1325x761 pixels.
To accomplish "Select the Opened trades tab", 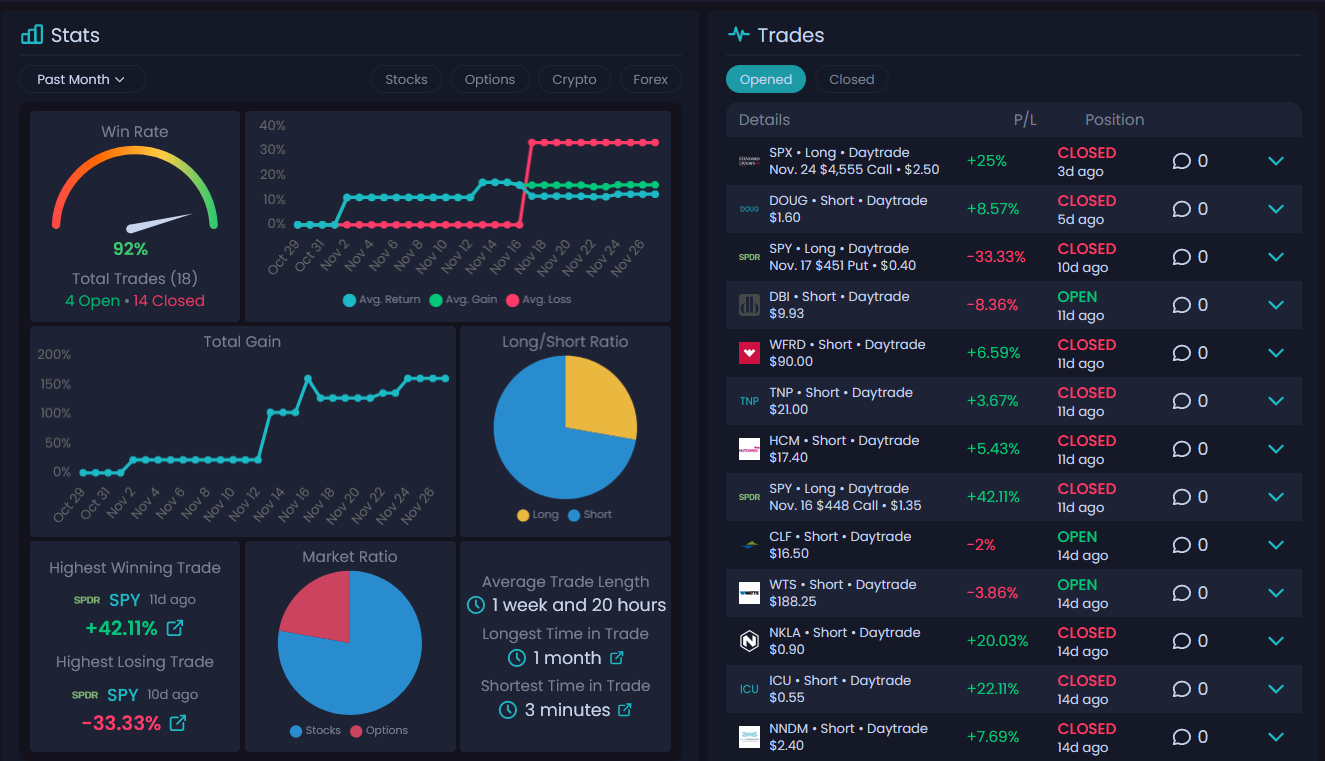I will pos(765,79).
